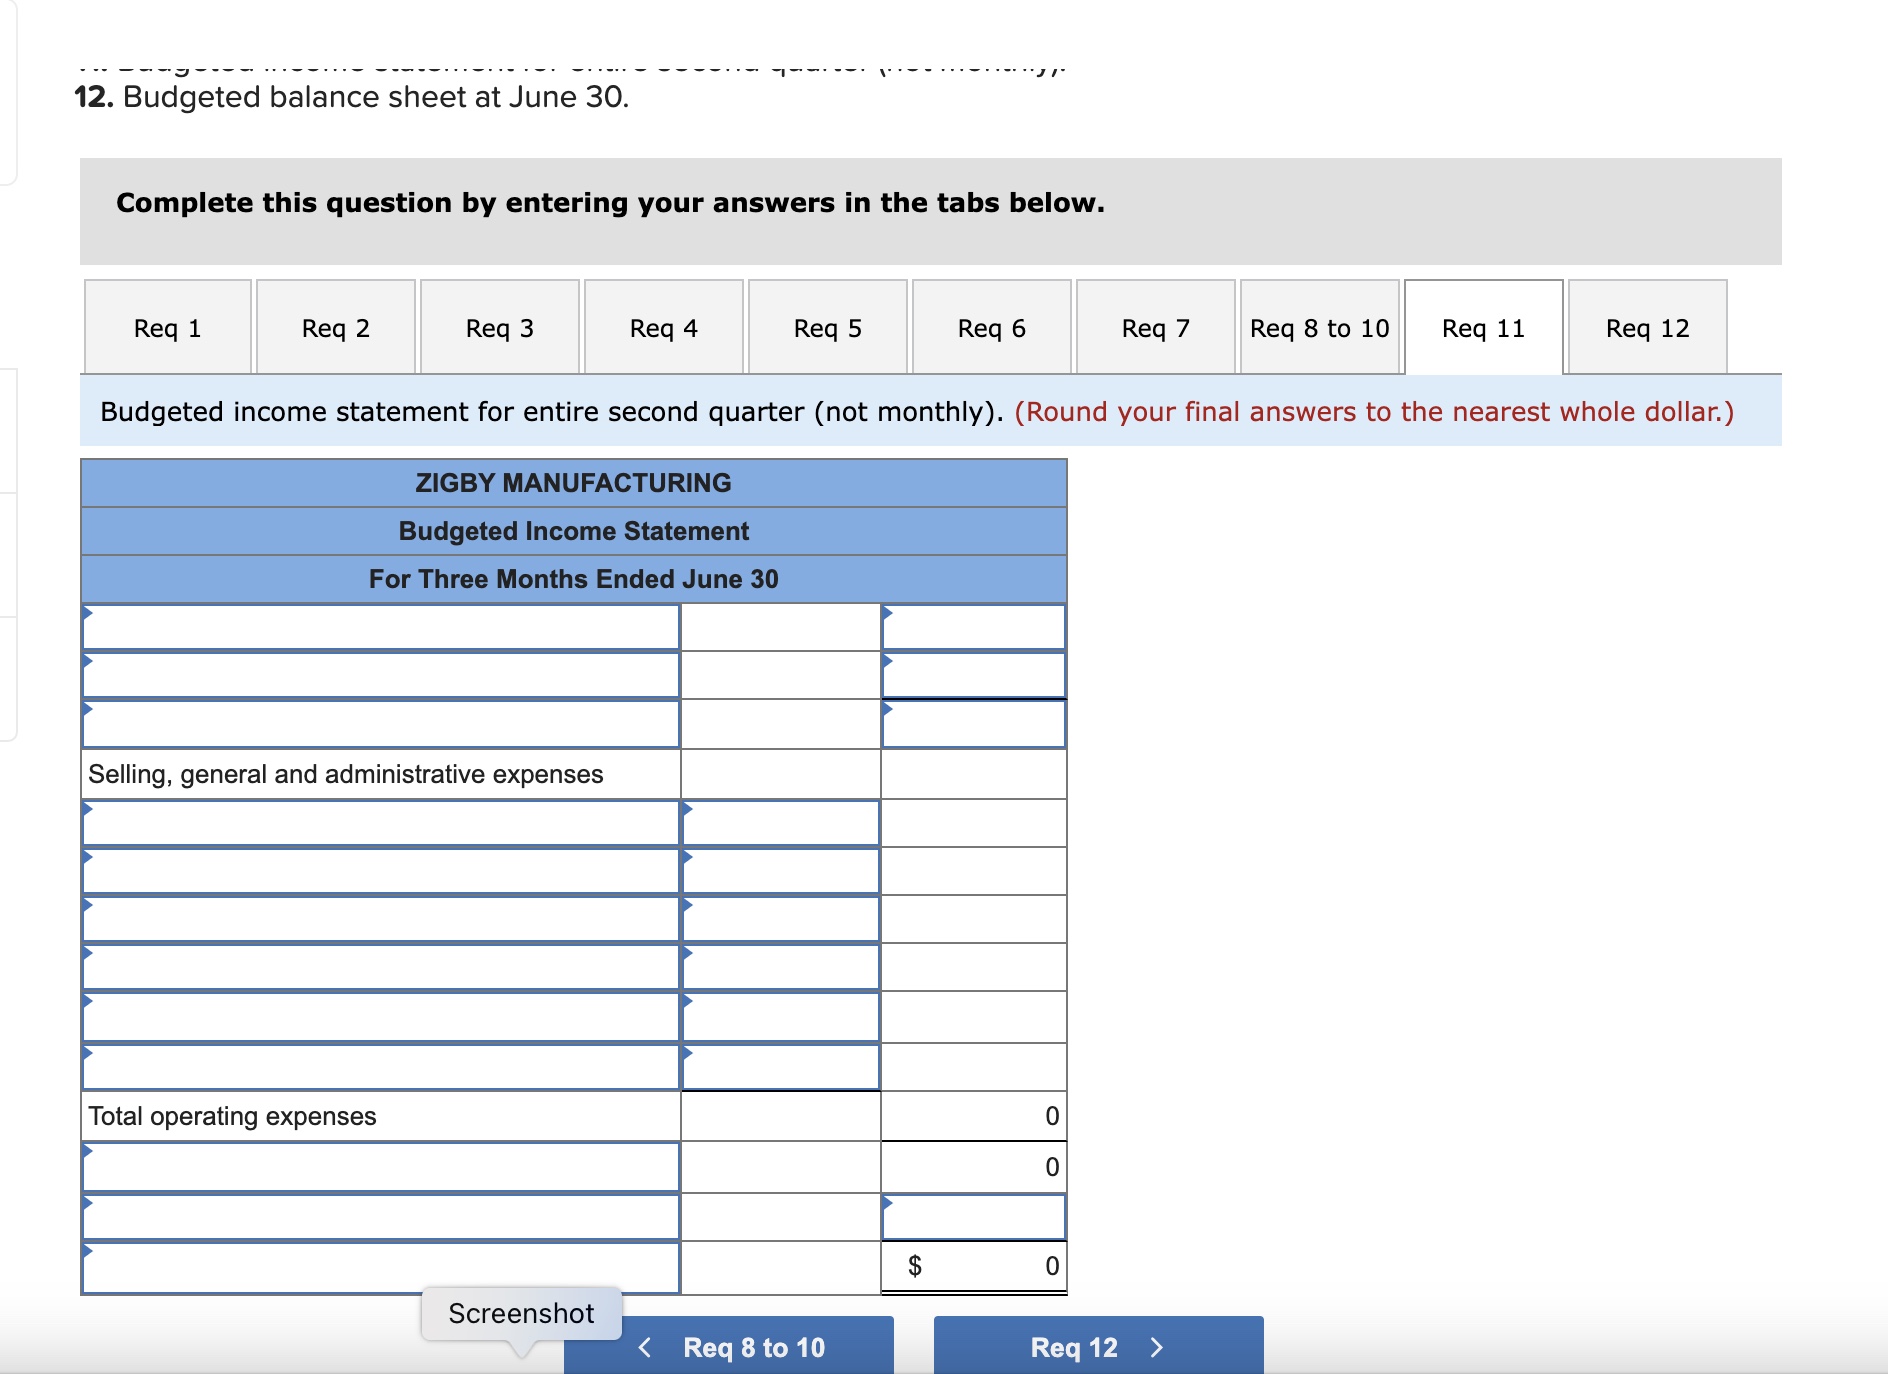The image size is (1888, 1374).
Task: Click right column amount field above dollar total
Action: (974, 1217)
